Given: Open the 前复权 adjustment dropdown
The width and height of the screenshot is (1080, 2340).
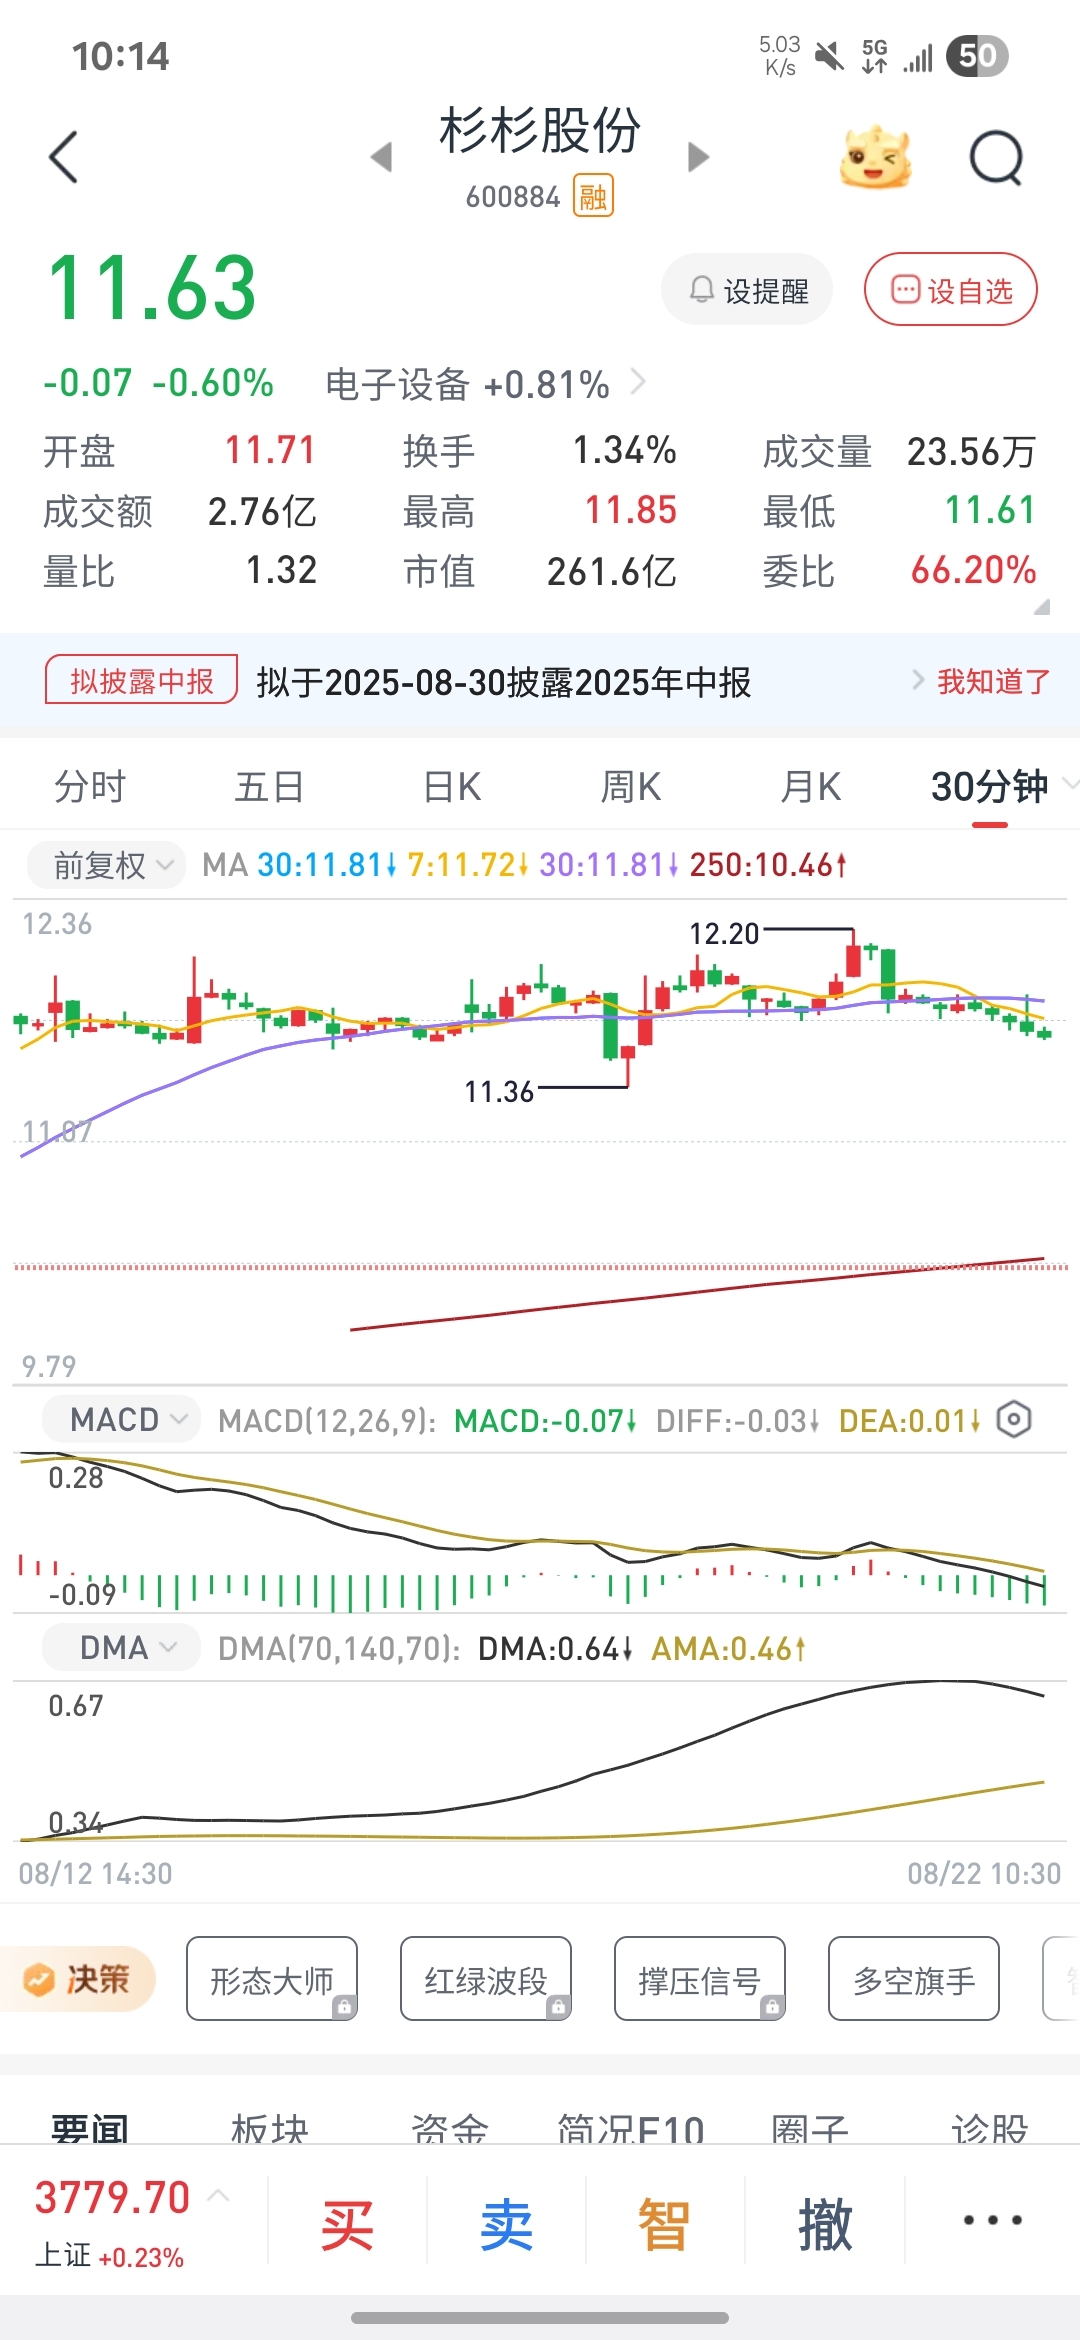Looking at the screenshot, I should click(x=106, y=864).
